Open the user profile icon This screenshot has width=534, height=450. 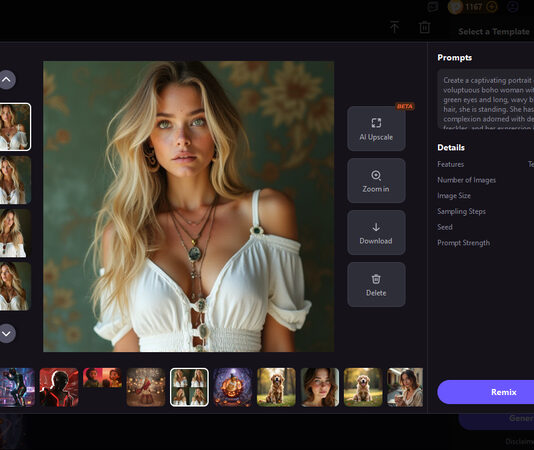click(513, 6)
